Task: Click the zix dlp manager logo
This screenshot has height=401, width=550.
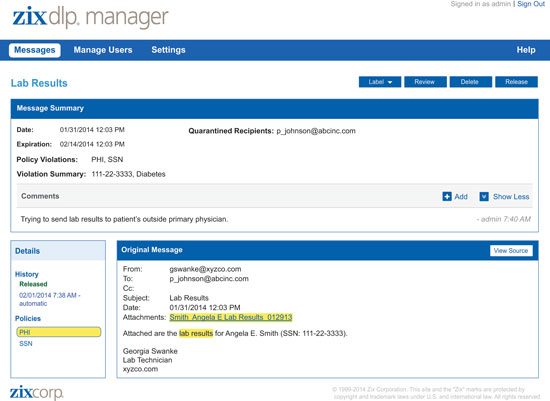Action: point(90,18)
